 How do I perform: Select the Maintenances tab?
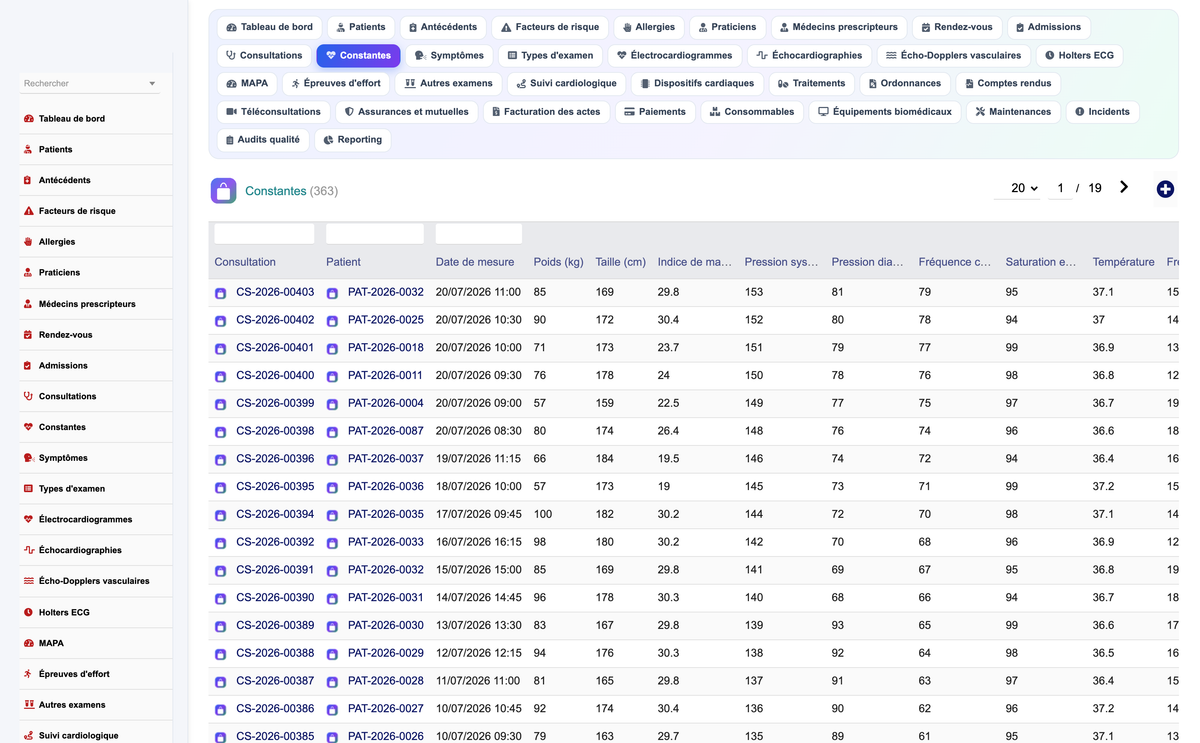pyautogui.click(x=1012, y=111)
